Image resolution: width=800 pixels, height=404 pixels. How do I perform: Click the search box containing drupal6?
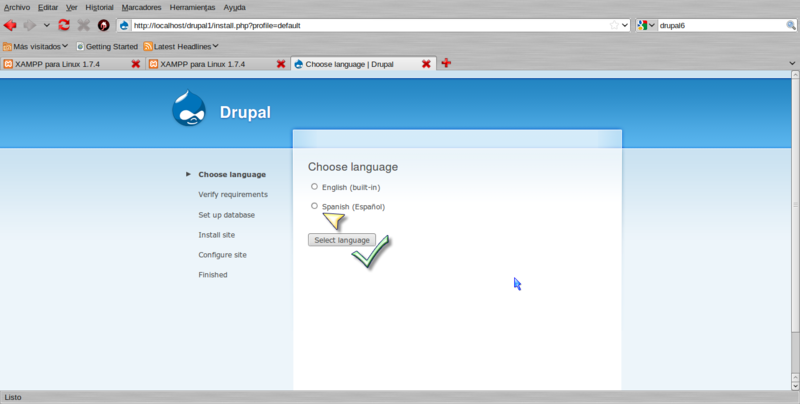click(x=720, y=25)
